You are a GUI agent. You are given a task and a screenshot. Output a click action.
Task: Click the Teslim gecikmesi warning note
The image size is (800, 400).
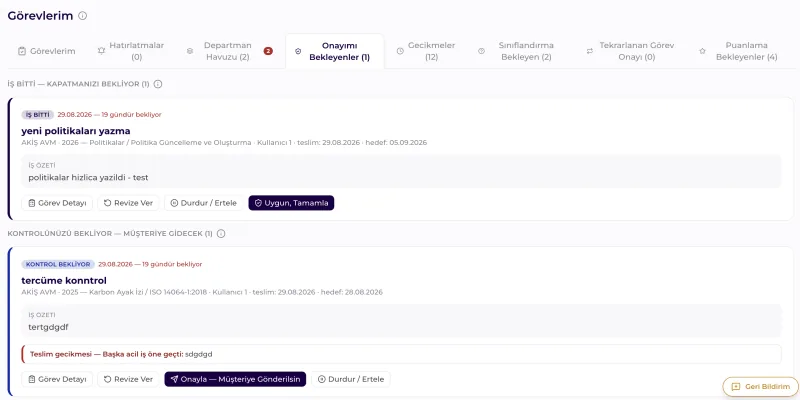(401, 354)
